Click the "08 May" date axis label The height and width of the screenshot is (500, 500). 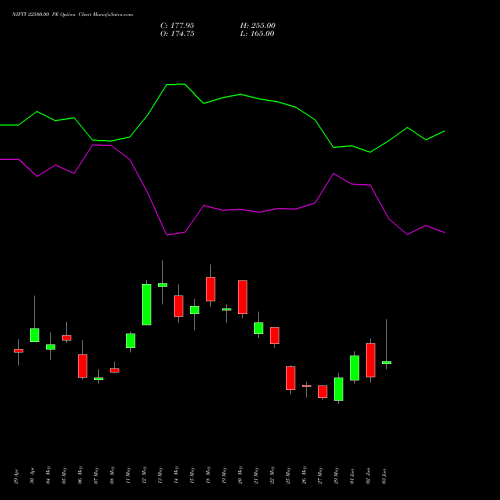(112, 475)
